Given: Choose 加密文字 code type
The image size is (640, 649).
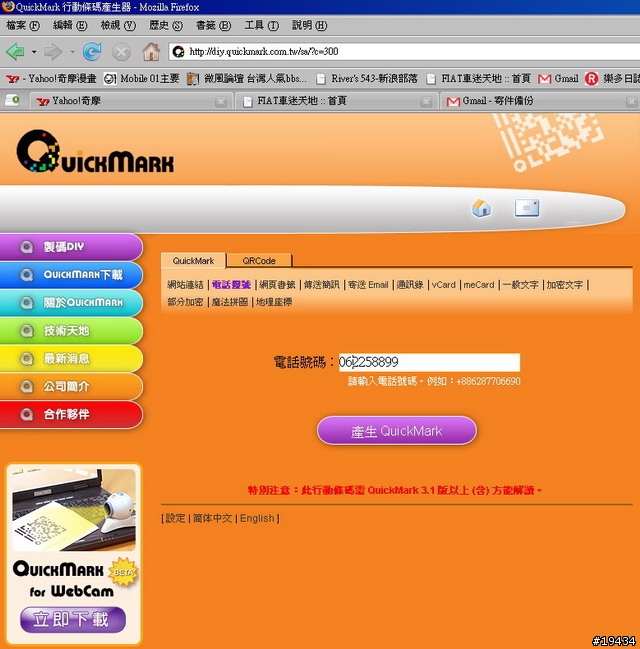Looking at the screenshot, I should click(565, 285).
